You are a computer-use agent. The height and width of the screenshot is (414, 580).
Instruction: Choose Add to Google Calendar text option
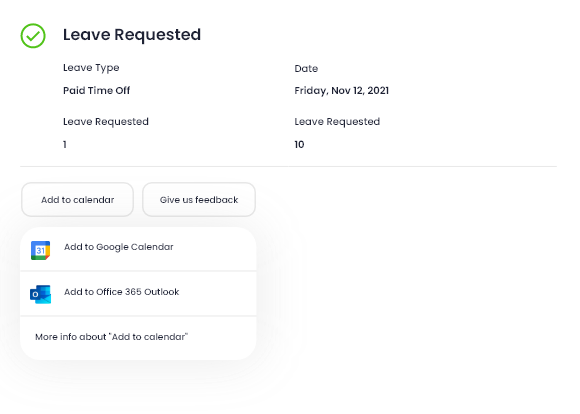[119, 247]
